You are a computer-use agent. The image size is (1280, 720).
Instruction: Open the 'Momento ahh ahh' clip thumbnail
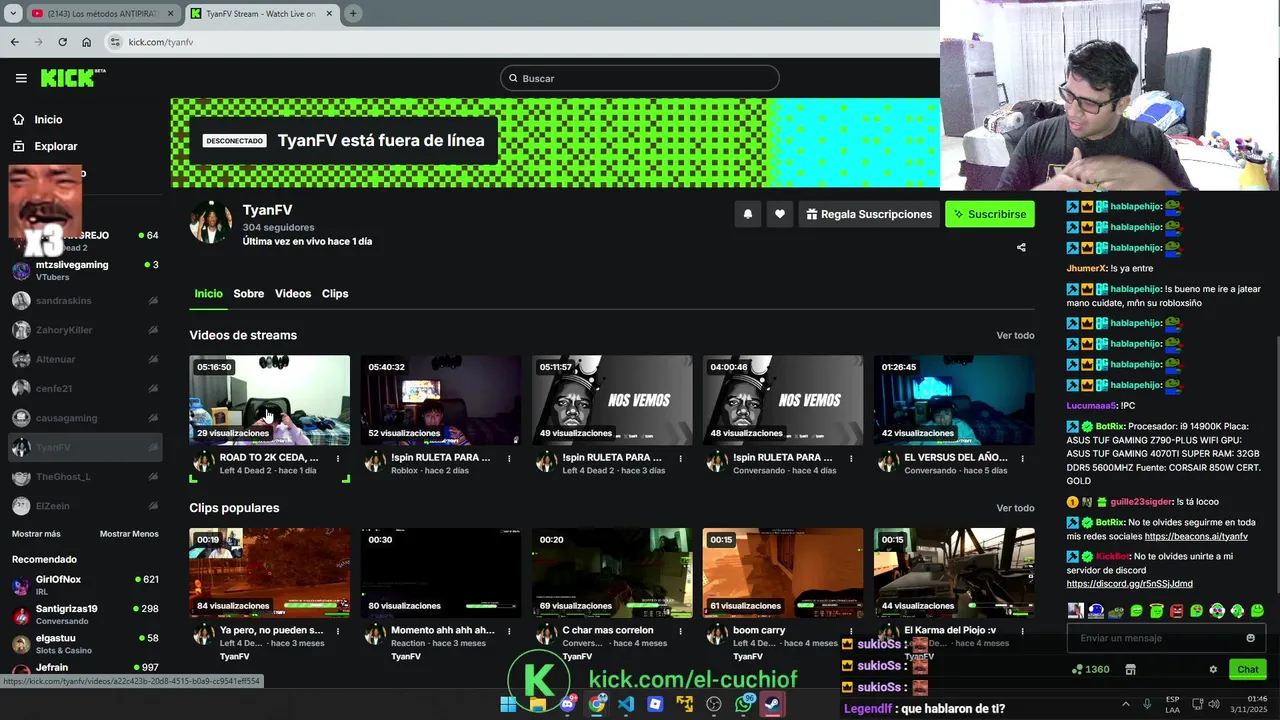pos(441,573)
